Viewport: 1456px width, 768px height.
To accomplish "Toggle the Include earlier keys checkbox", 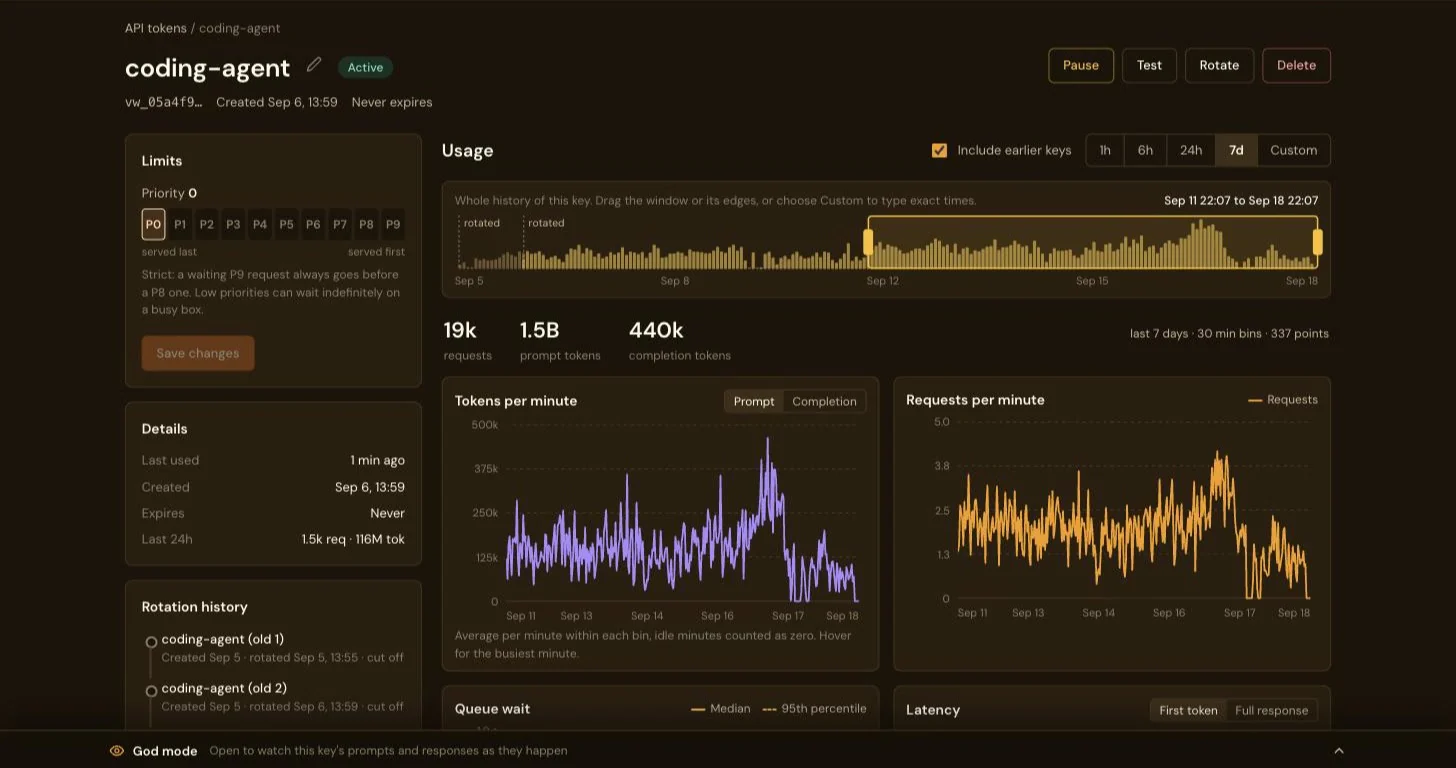I will [939, 150].
